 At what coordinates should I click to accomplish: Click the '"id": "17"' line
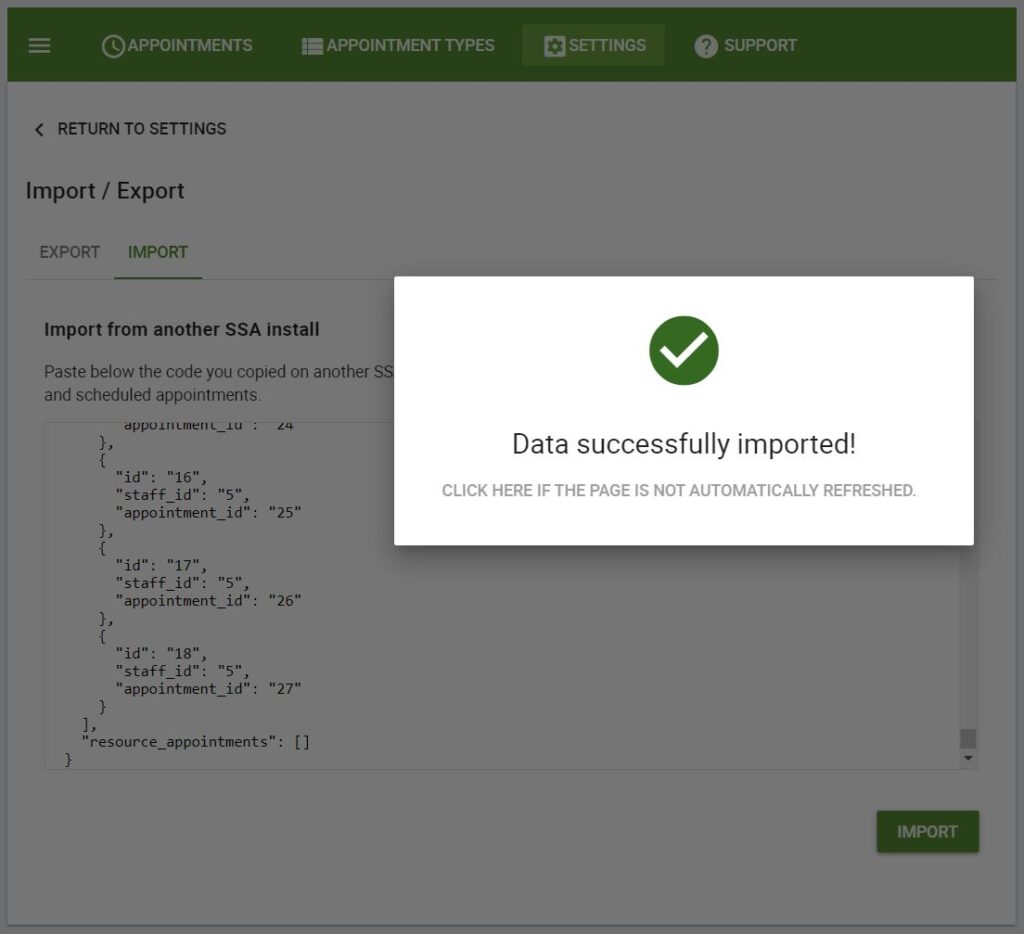161,566
